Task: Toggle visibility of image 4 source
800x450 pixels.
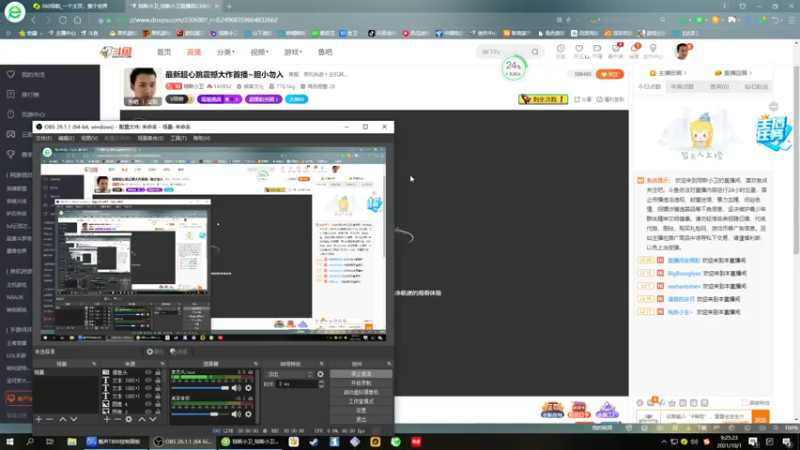Action: point(148,404)
